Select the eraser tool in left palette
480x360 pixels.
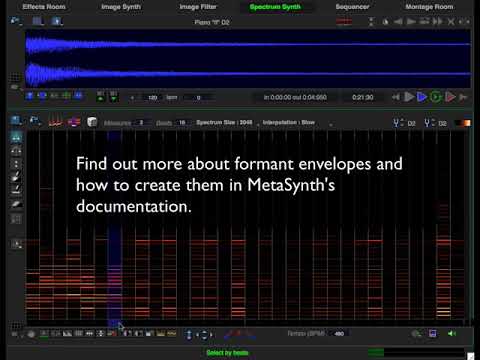pos(16,204)
